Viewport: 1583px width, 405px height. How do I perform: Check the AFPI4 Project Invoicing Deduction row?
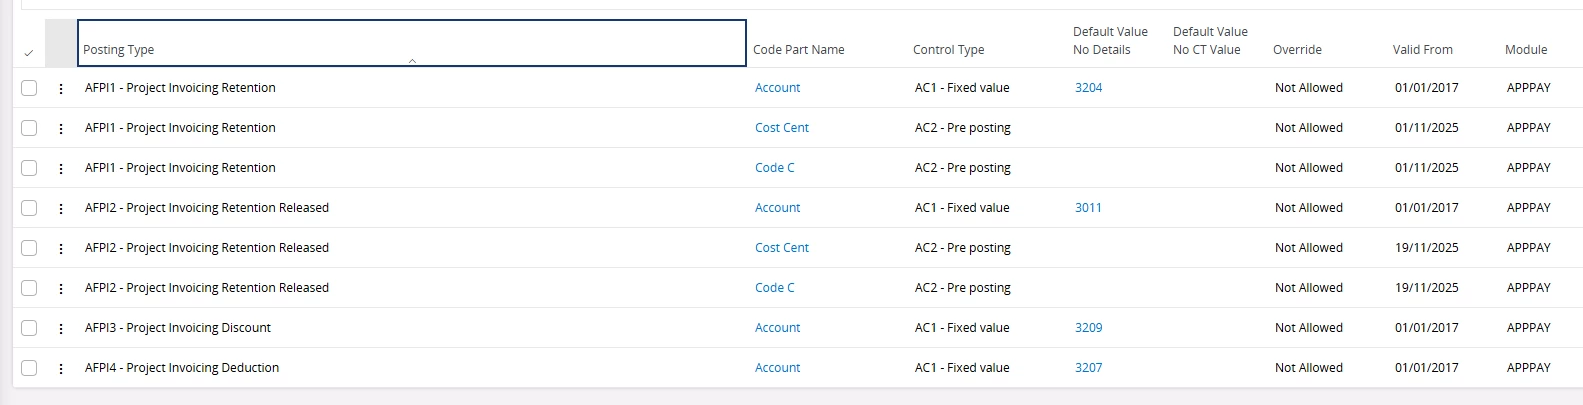[x=29, y=368]
